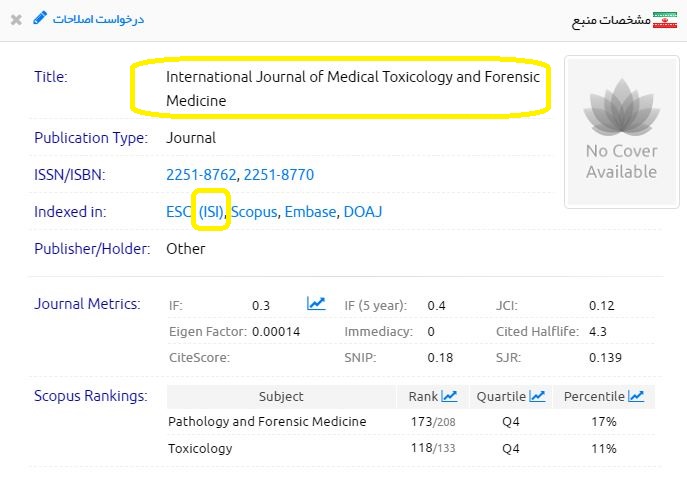Close the source details panel
Viewport: 687px width, 480px height.
16,19
